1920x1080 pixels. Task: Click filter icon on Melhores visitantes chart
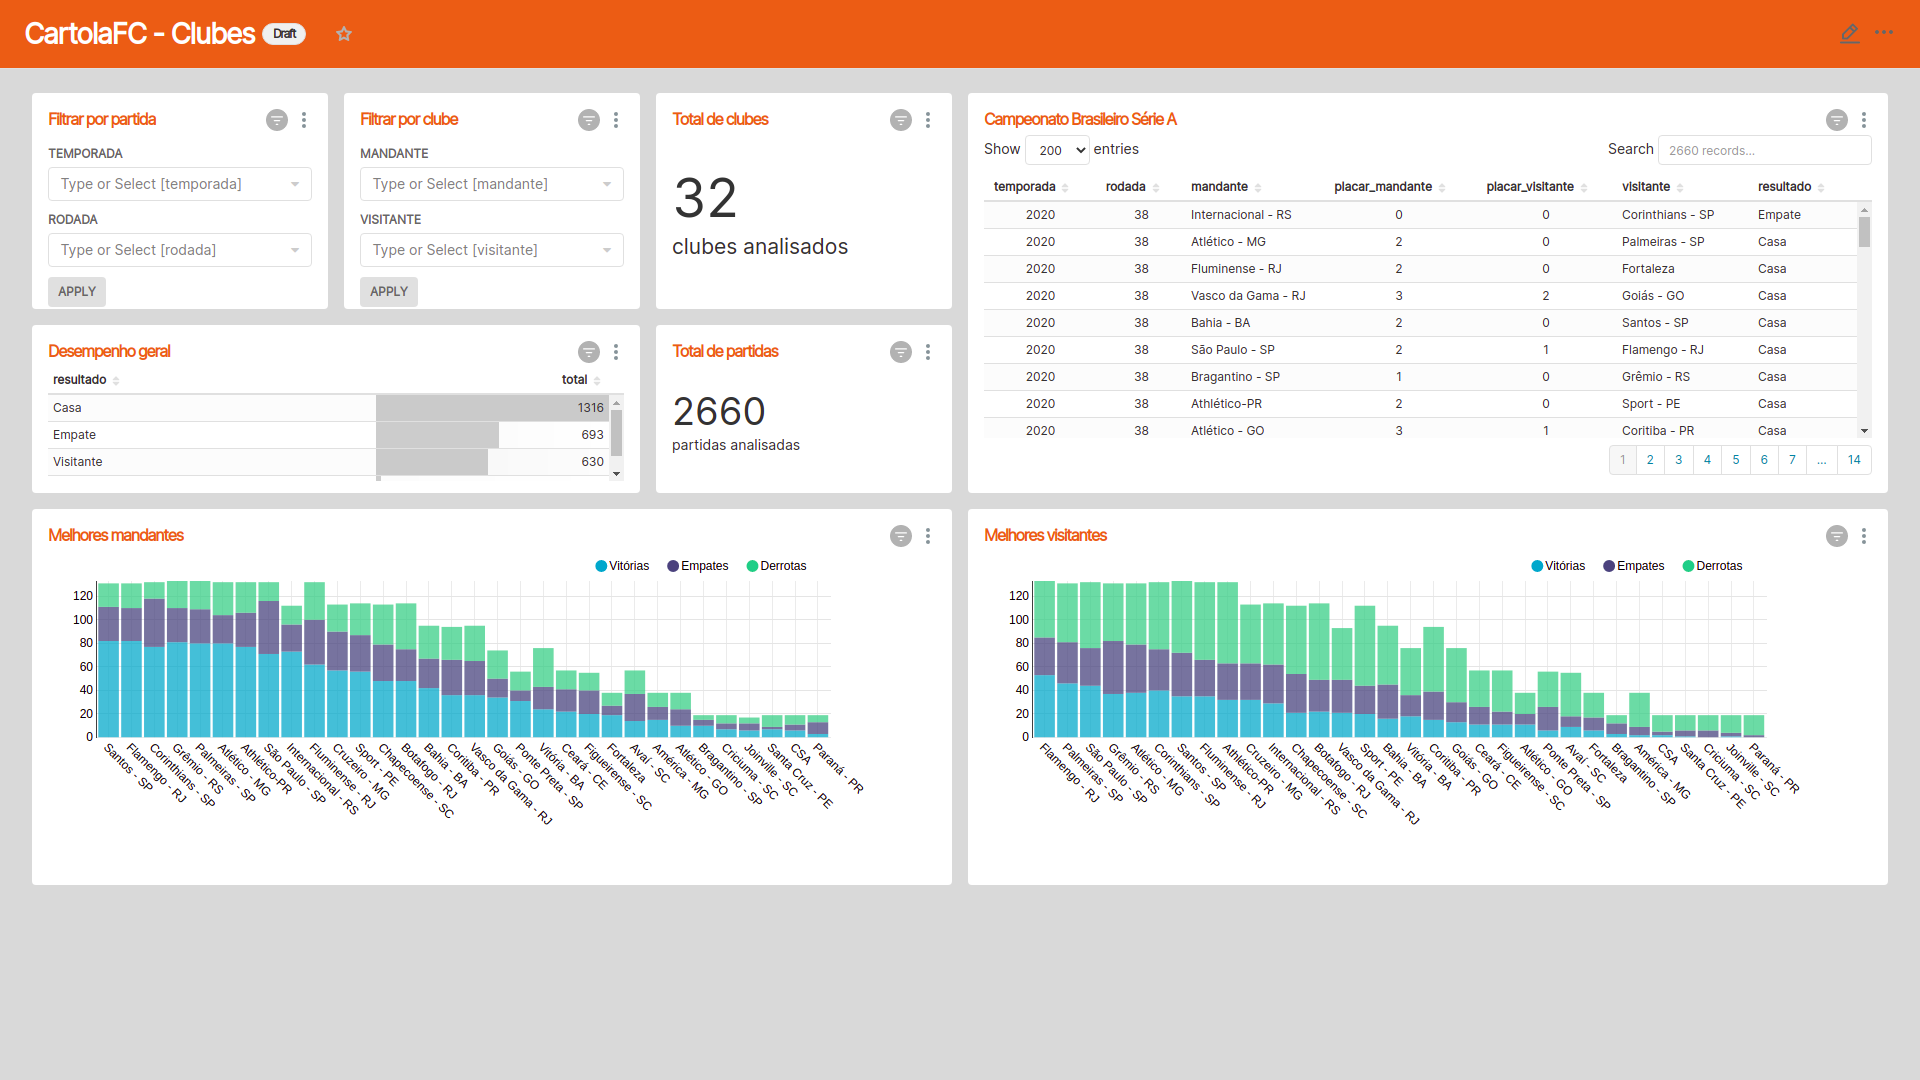1837,536
